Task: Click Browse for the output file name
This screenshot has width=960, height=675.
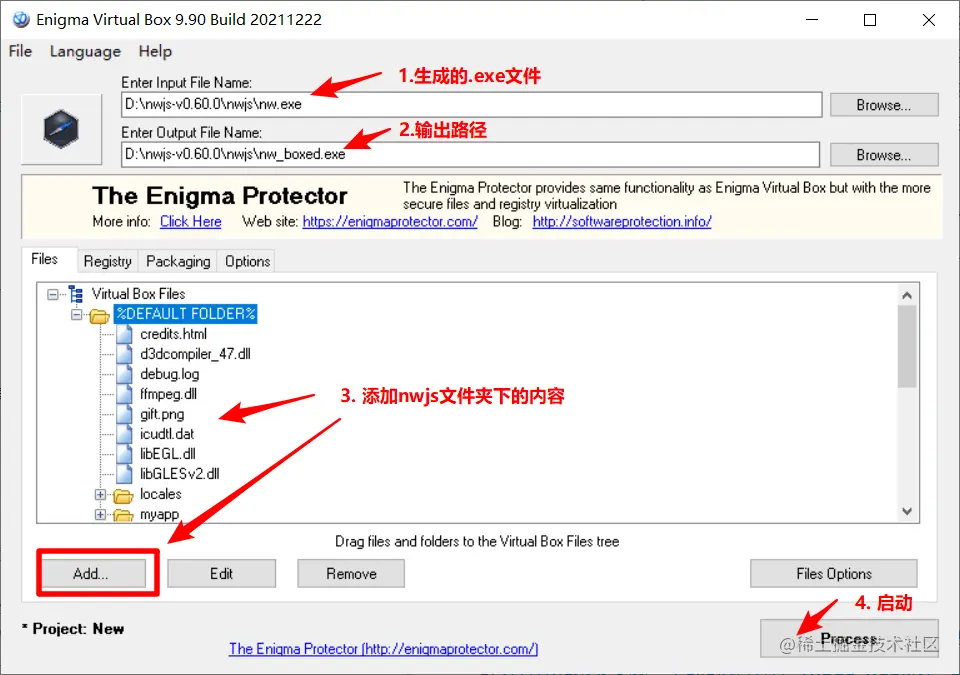Action: point(884,155)
